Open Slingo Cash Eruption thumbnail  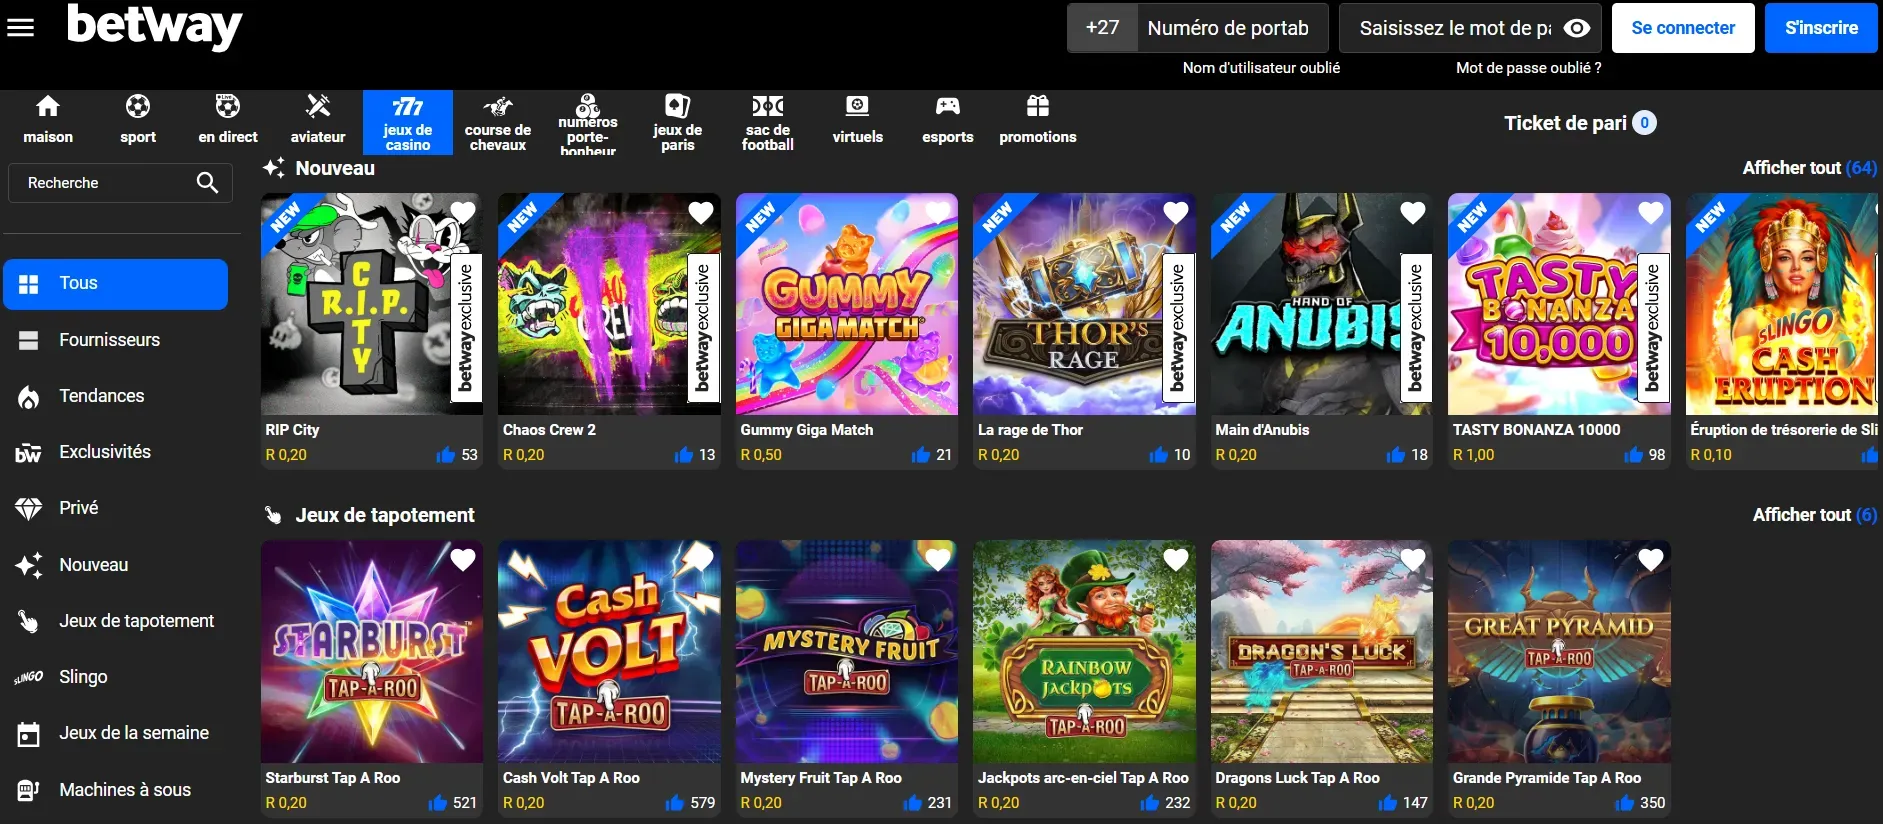[1782, 304]
